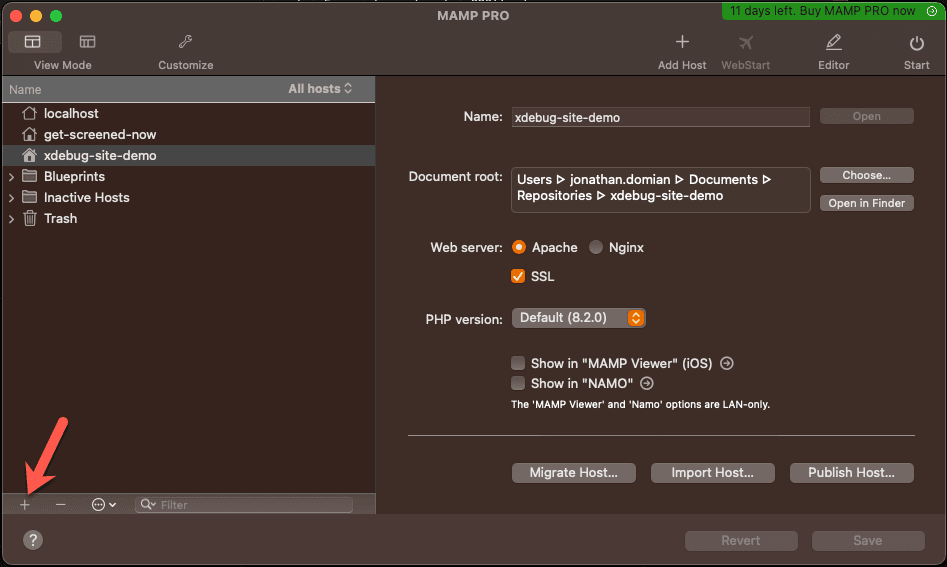The width and height of the screenshot is (947, 567).
Task: Select the xdebug-site-demo host row
Action: [188, 155]
